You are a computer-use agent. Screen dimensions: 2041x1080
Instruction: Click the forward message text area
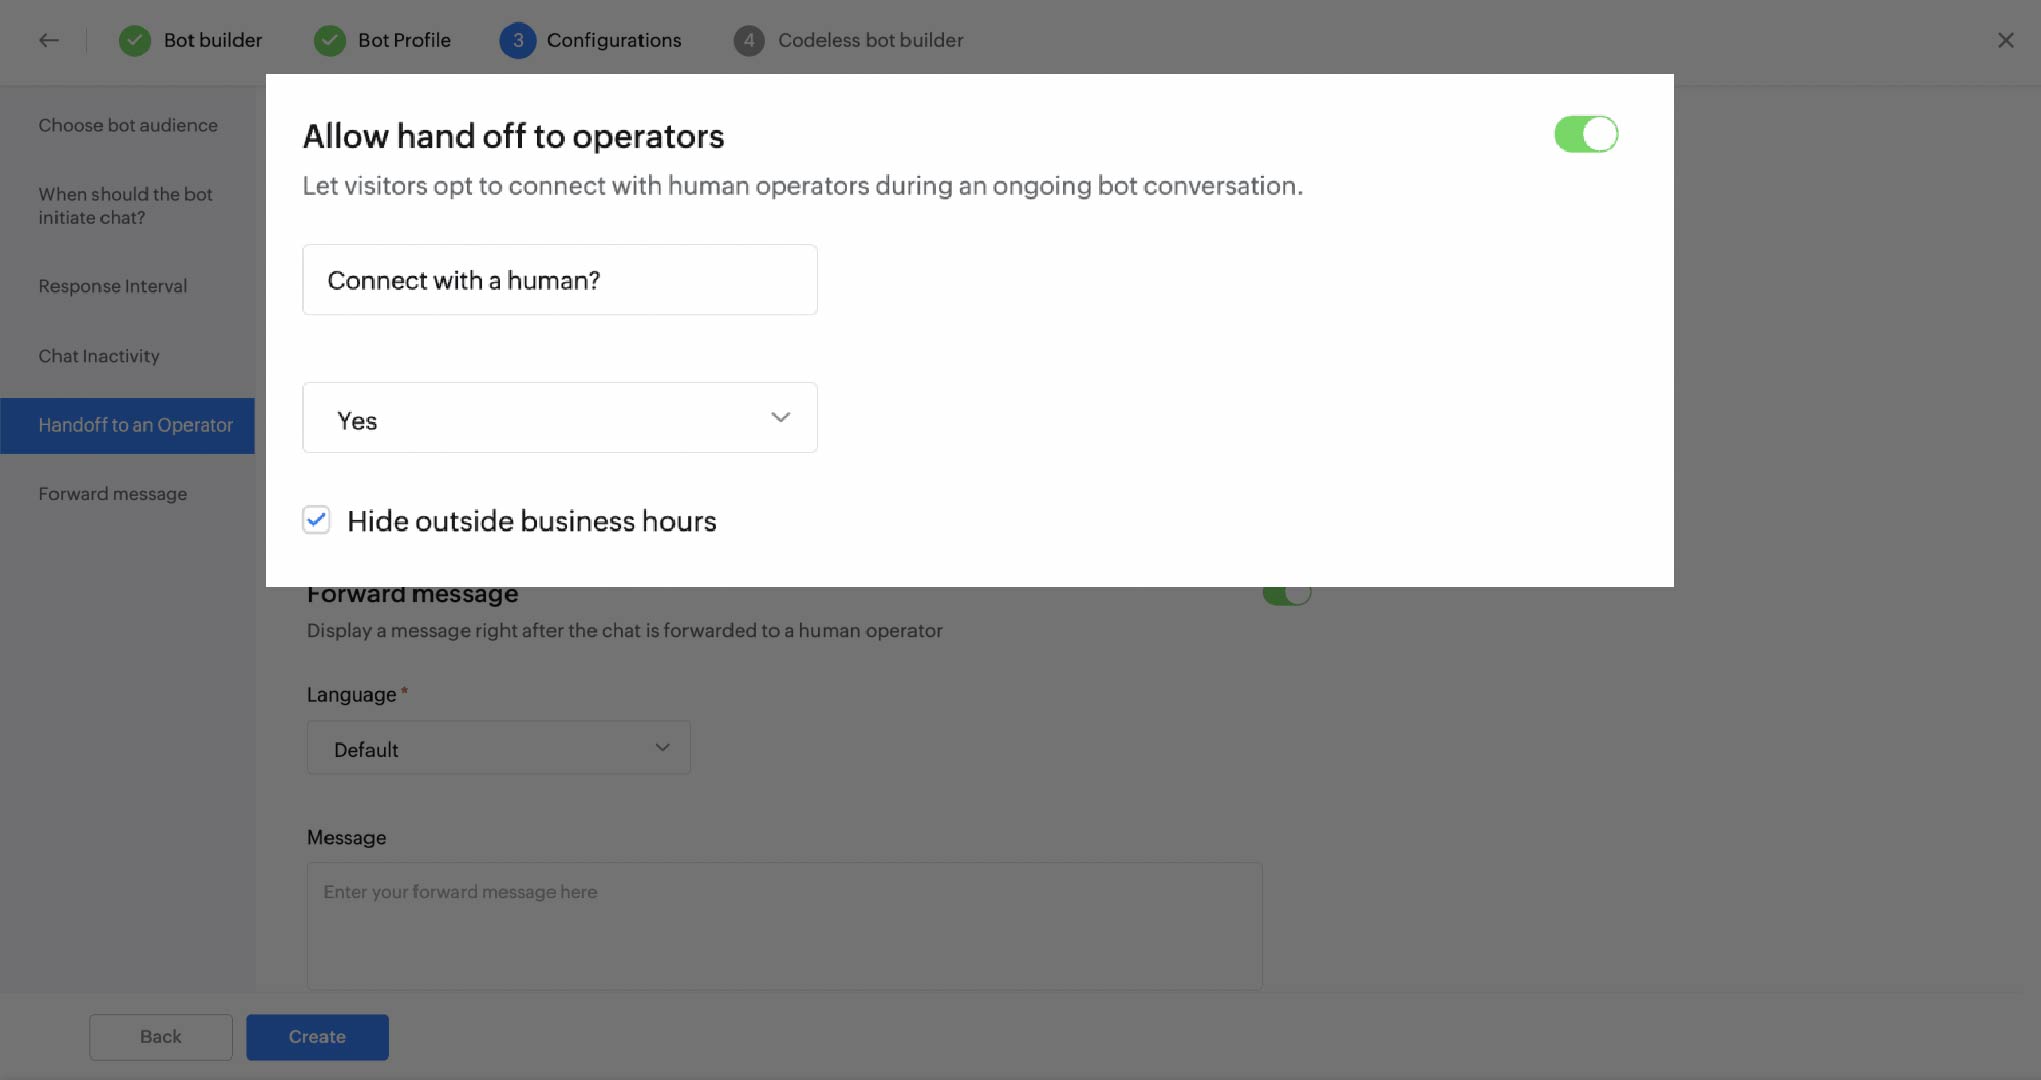click(x=784, y=925)
